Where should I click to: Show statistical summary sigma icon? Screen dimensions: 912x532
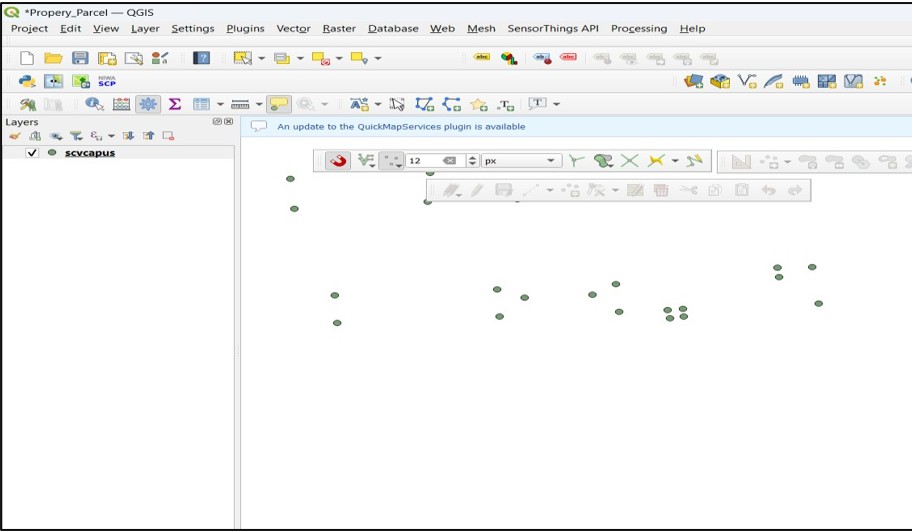click(174, 104)
